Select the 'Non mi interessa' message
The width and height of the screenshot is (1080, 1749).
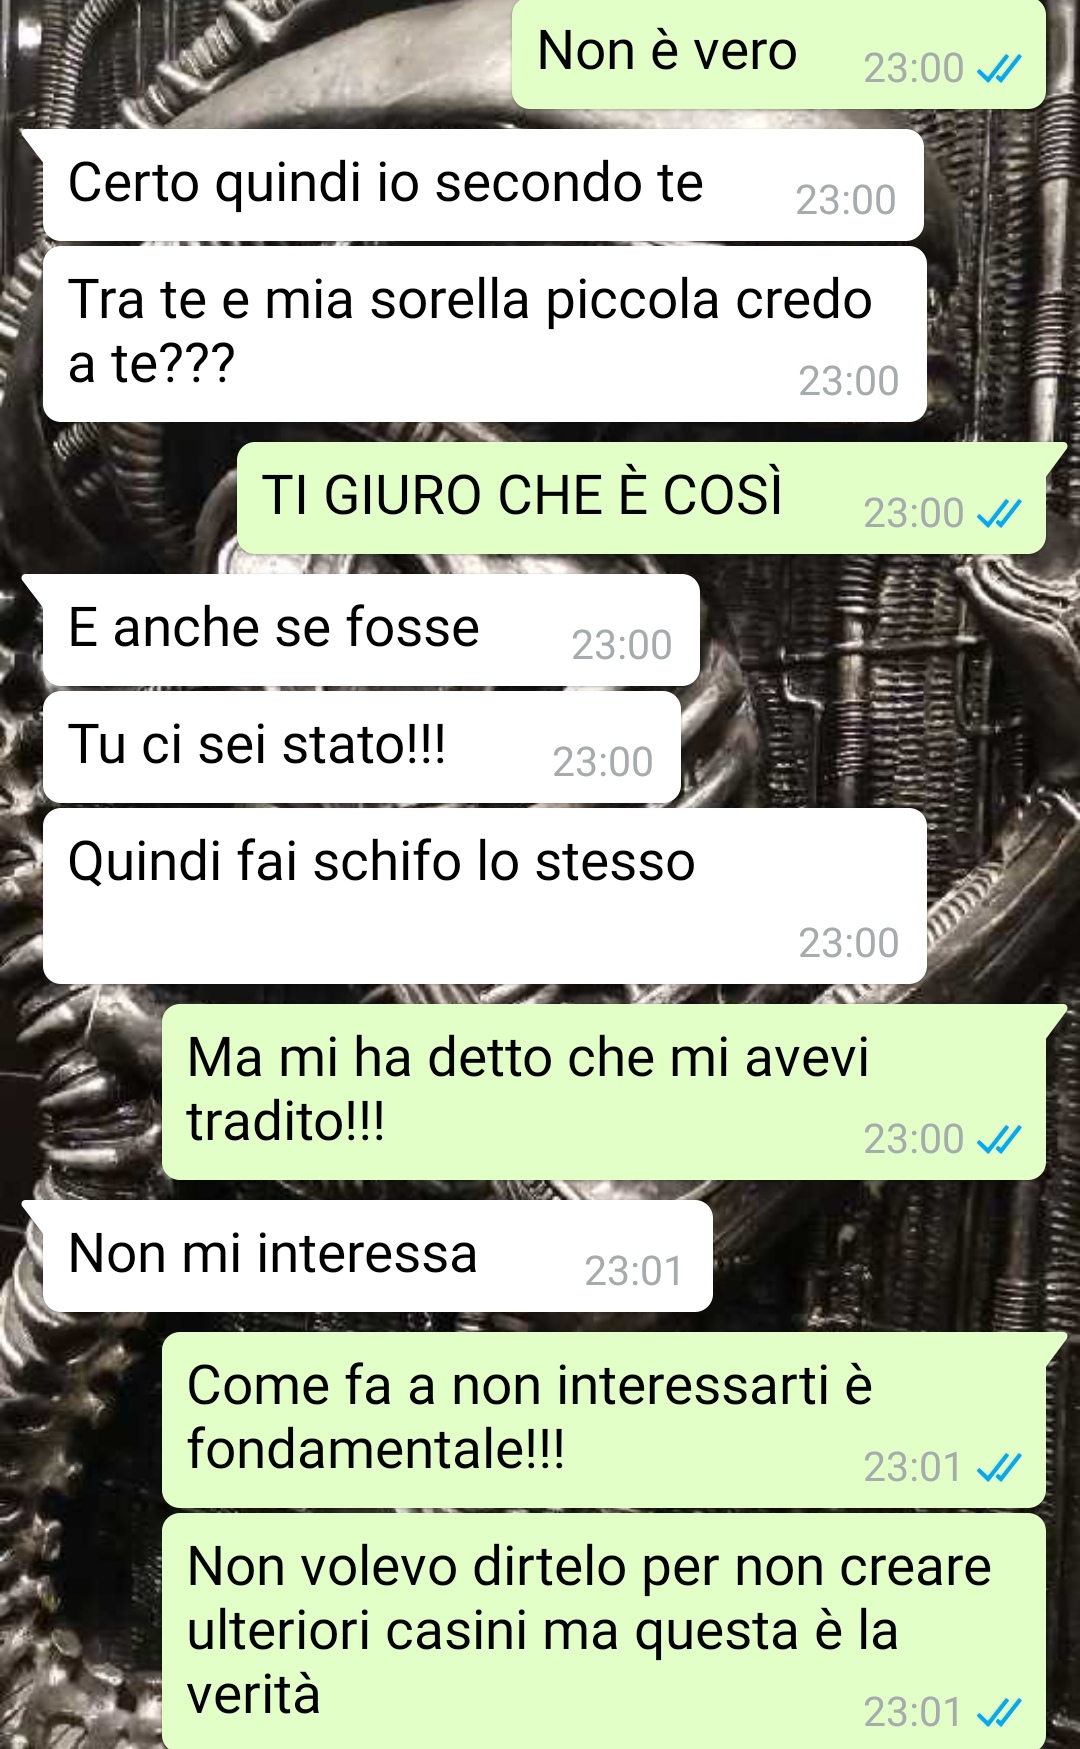pos(377,1256)
